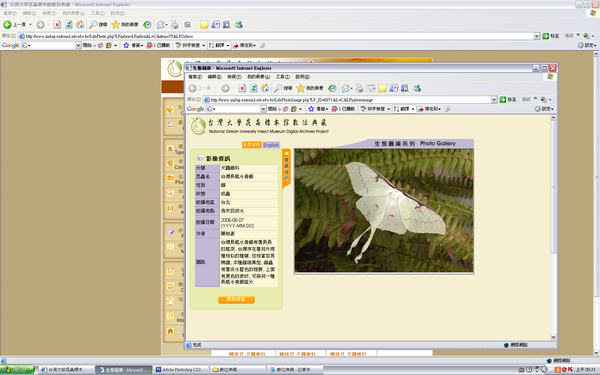Click Print icon in main window toolbar
Image resolution: width=600 pixels, height=375 pixels.
(x=174, y=25)
